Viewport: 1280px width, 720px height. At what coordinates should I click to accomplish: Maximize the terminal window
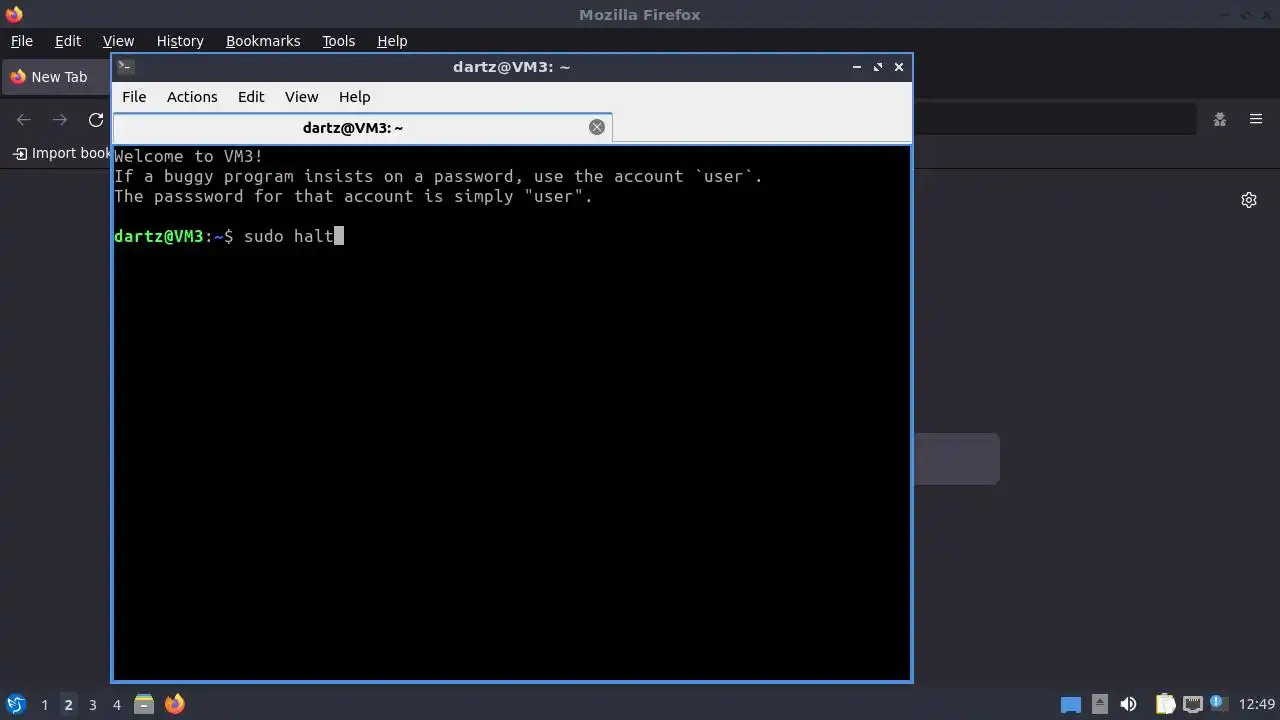(878, 67)
